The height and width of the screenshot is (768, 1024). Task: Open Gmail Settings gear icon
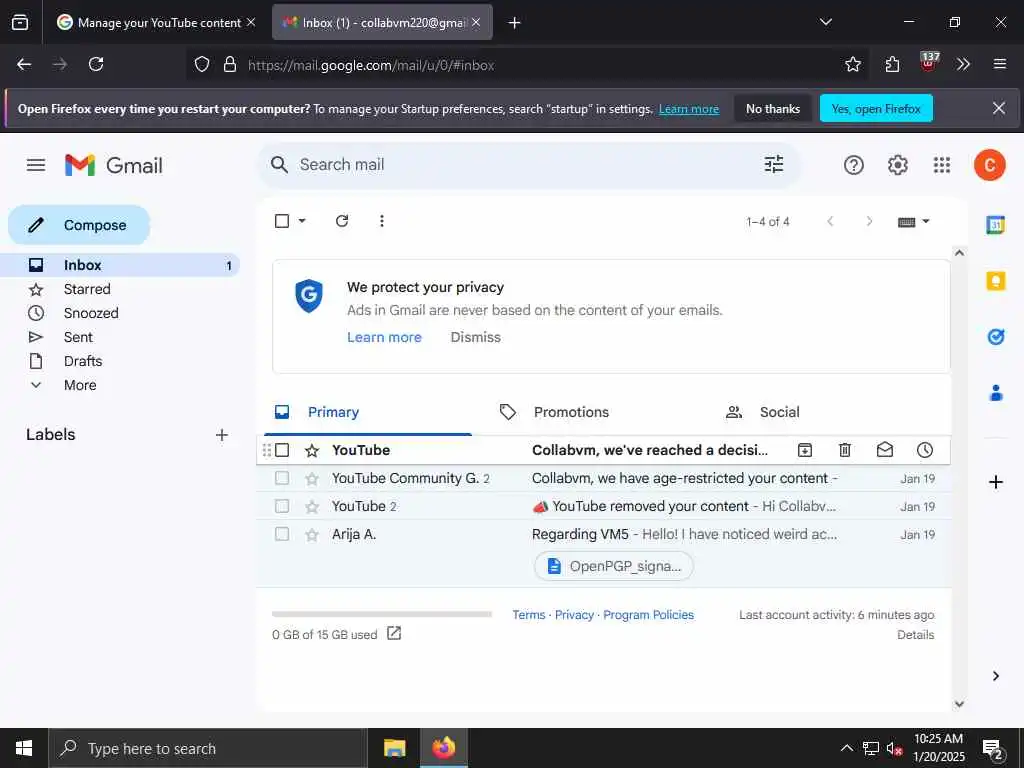click(x=898, y=165)
